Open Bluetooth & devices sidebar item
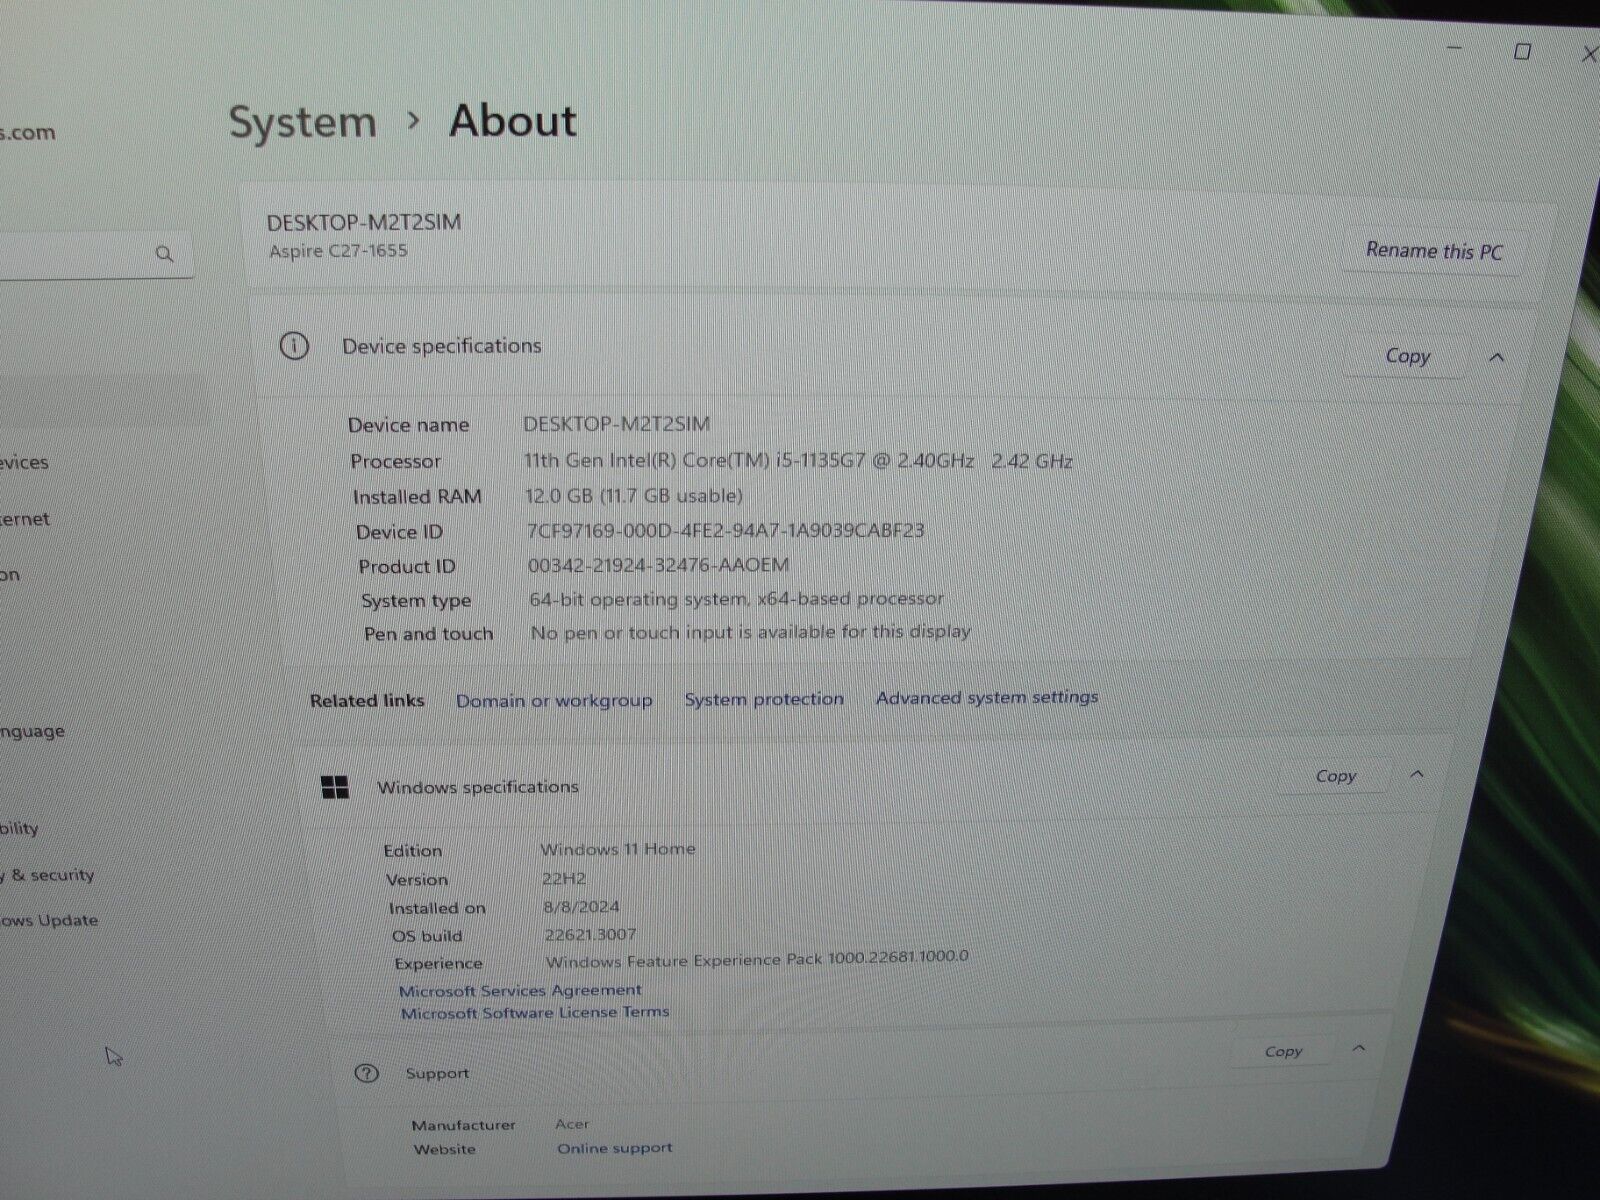The image size is (1600, 1200). 24,462
